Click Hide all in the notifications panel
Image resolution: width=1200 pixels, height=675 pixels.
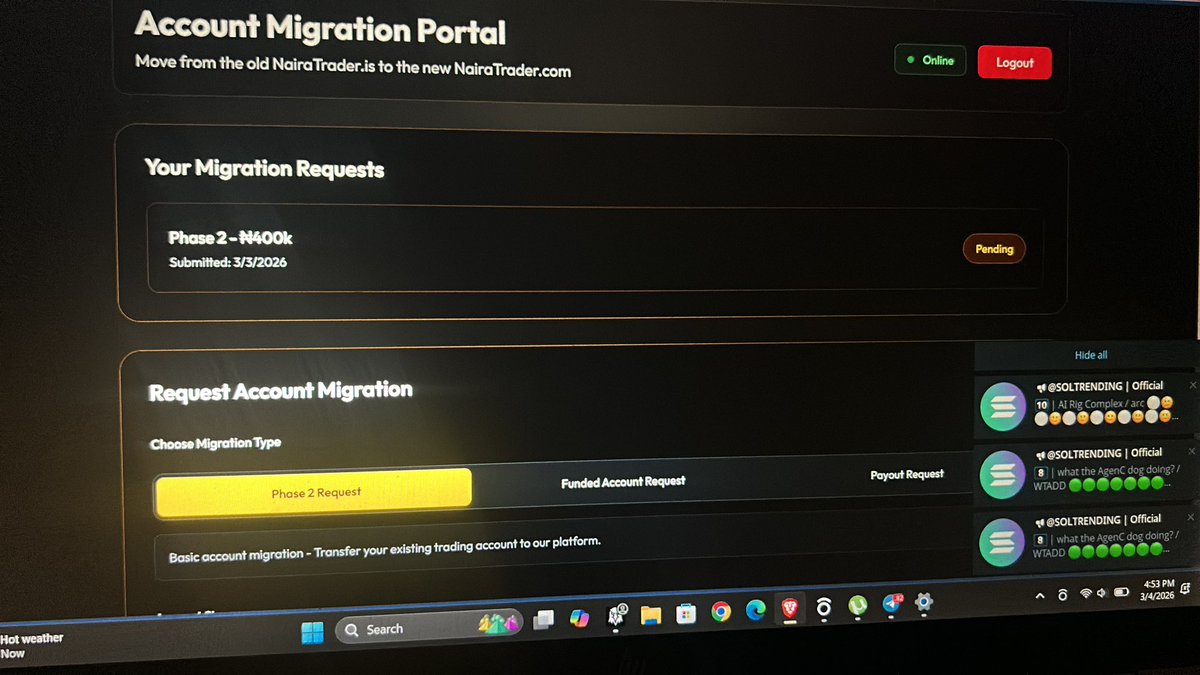[1091, 355]
